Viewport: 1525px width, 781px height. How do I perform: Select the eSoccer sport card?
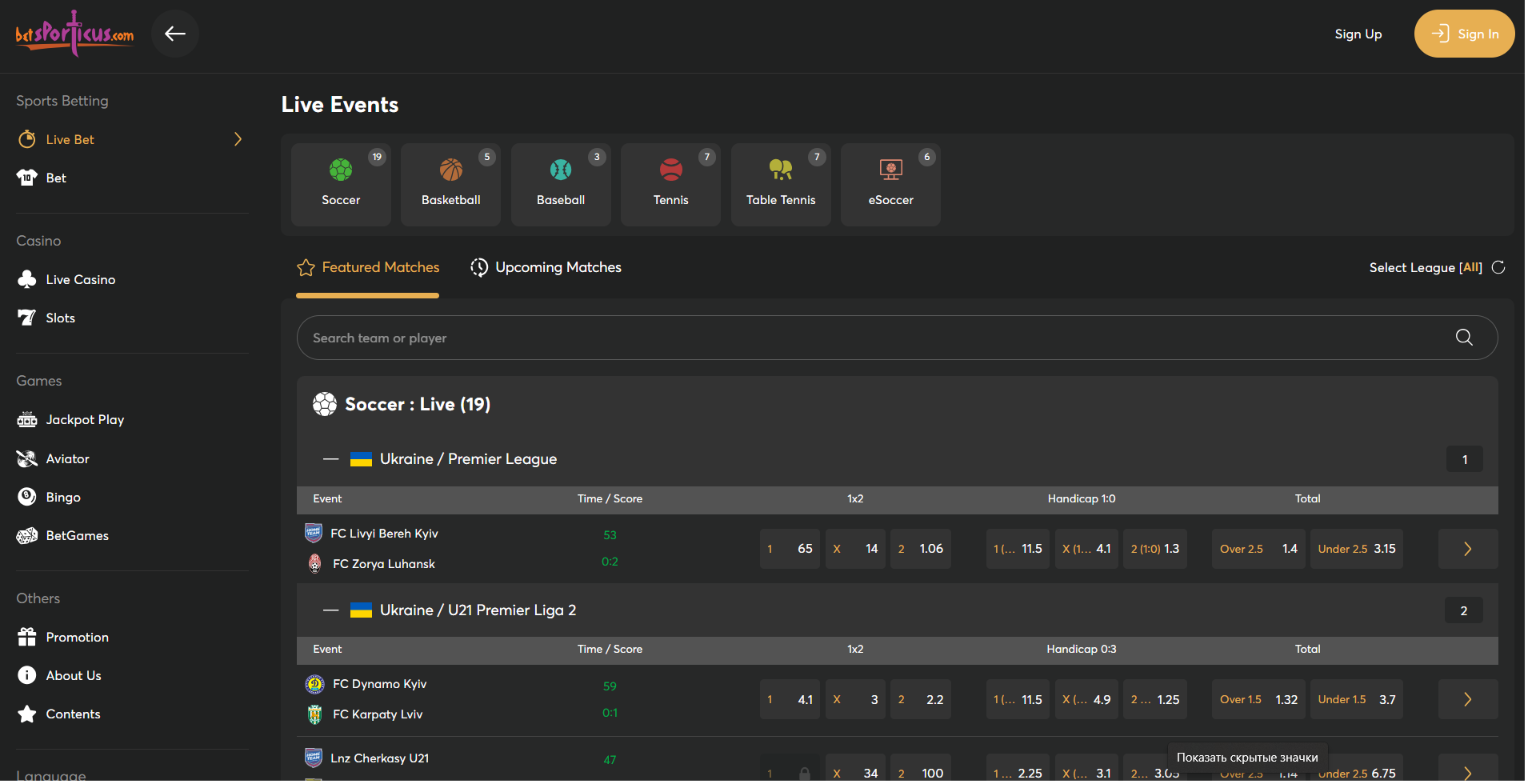point(891,185)
